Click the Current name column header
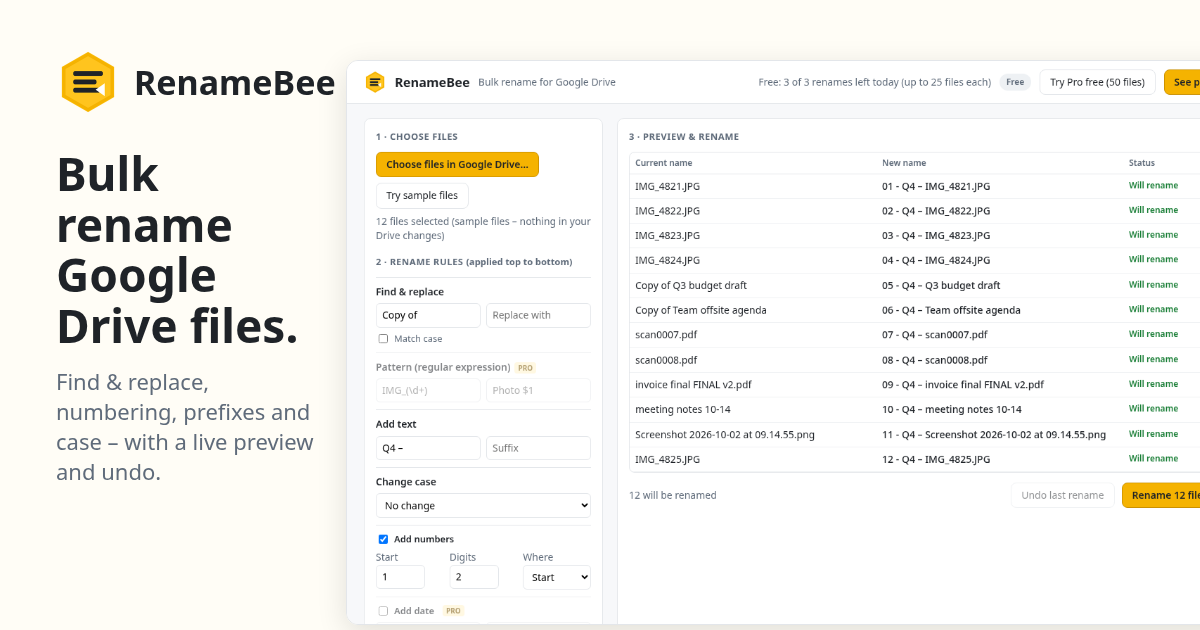 click(x=663, y=163)
